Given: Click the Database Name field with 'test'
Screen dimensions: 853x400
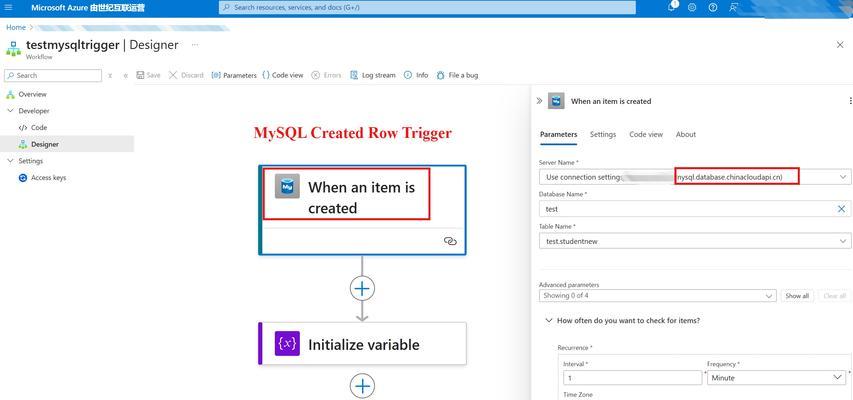Looking at the screenshot, I should (695, 209).
